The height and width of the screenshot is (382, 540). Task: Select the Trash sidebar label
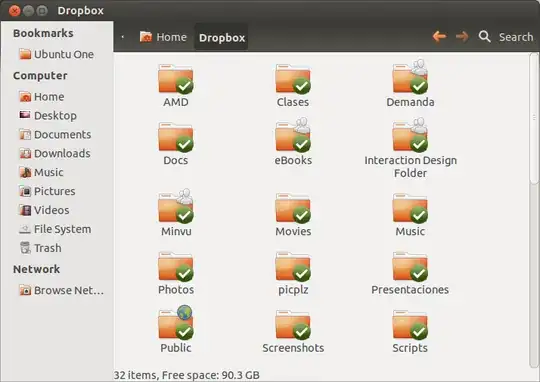pyautogui.click(x=48, y=248)
